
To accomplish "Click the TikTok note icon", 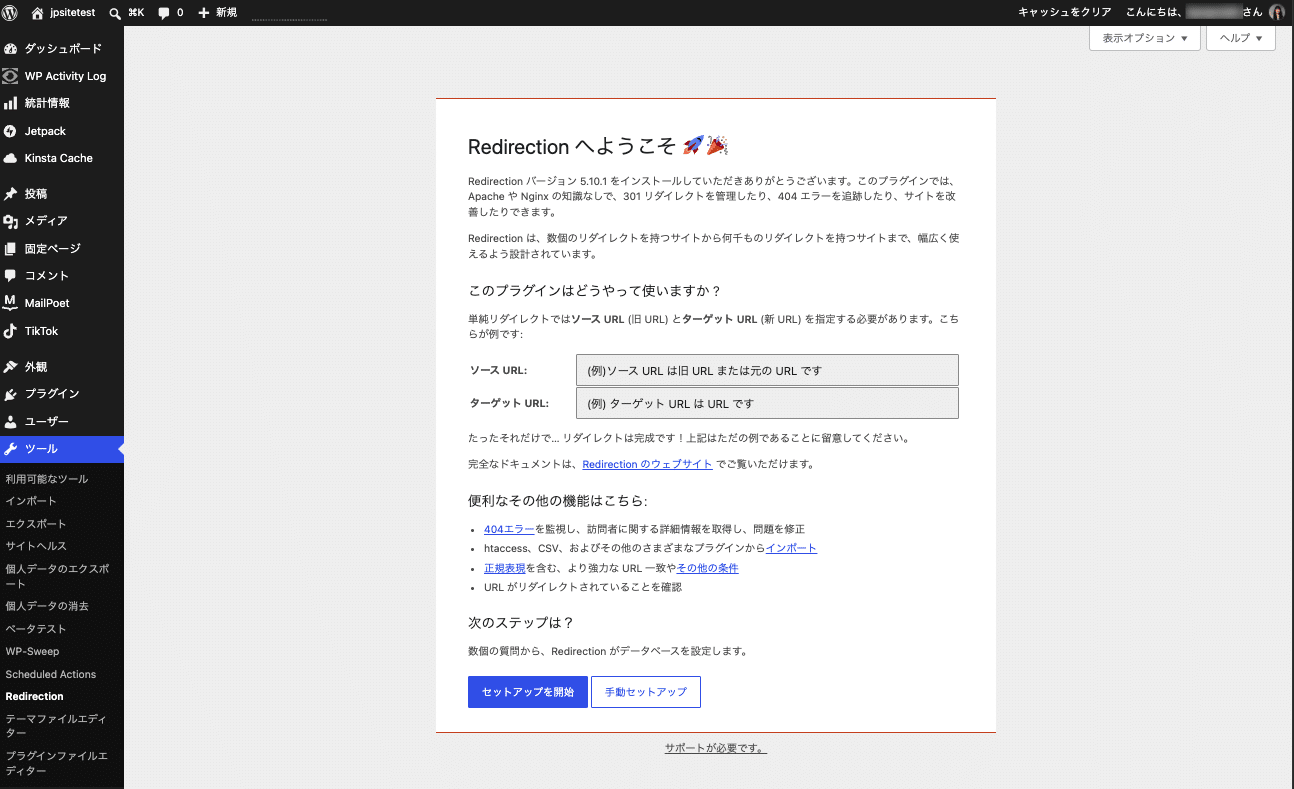I will (11, 331).
